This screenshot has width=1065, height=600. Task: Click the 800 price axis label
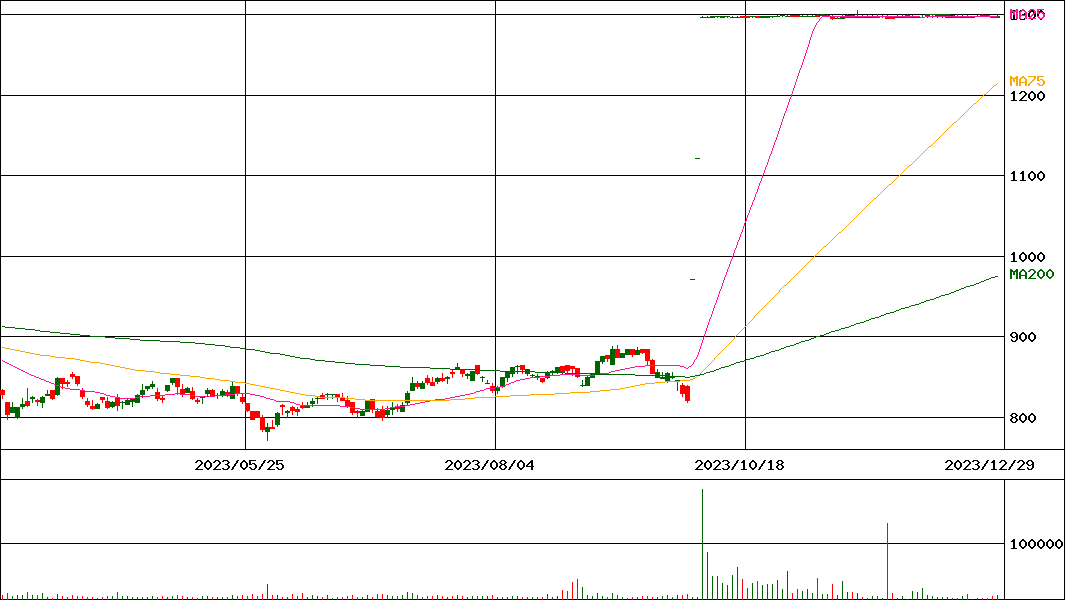1022,418
